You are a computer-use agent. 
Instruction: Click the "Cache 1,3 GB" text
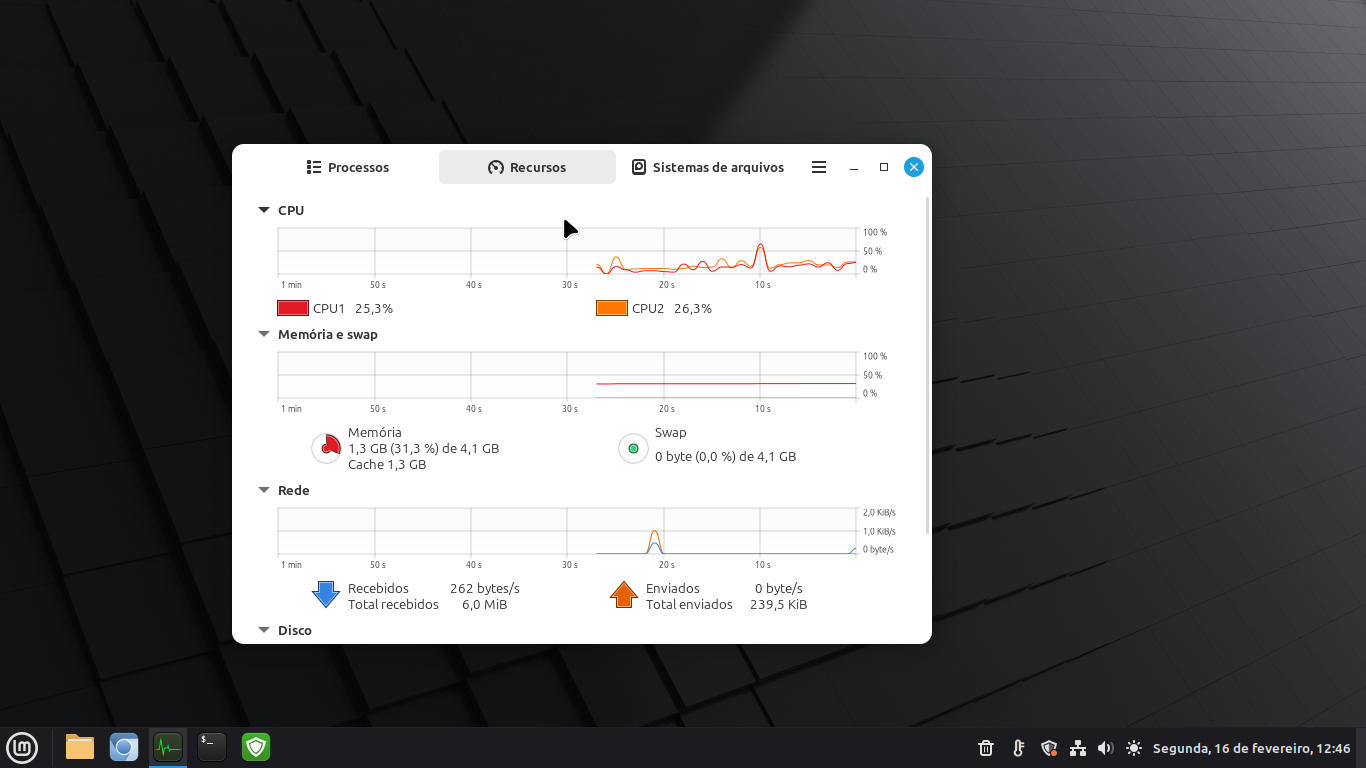(387, 464)
